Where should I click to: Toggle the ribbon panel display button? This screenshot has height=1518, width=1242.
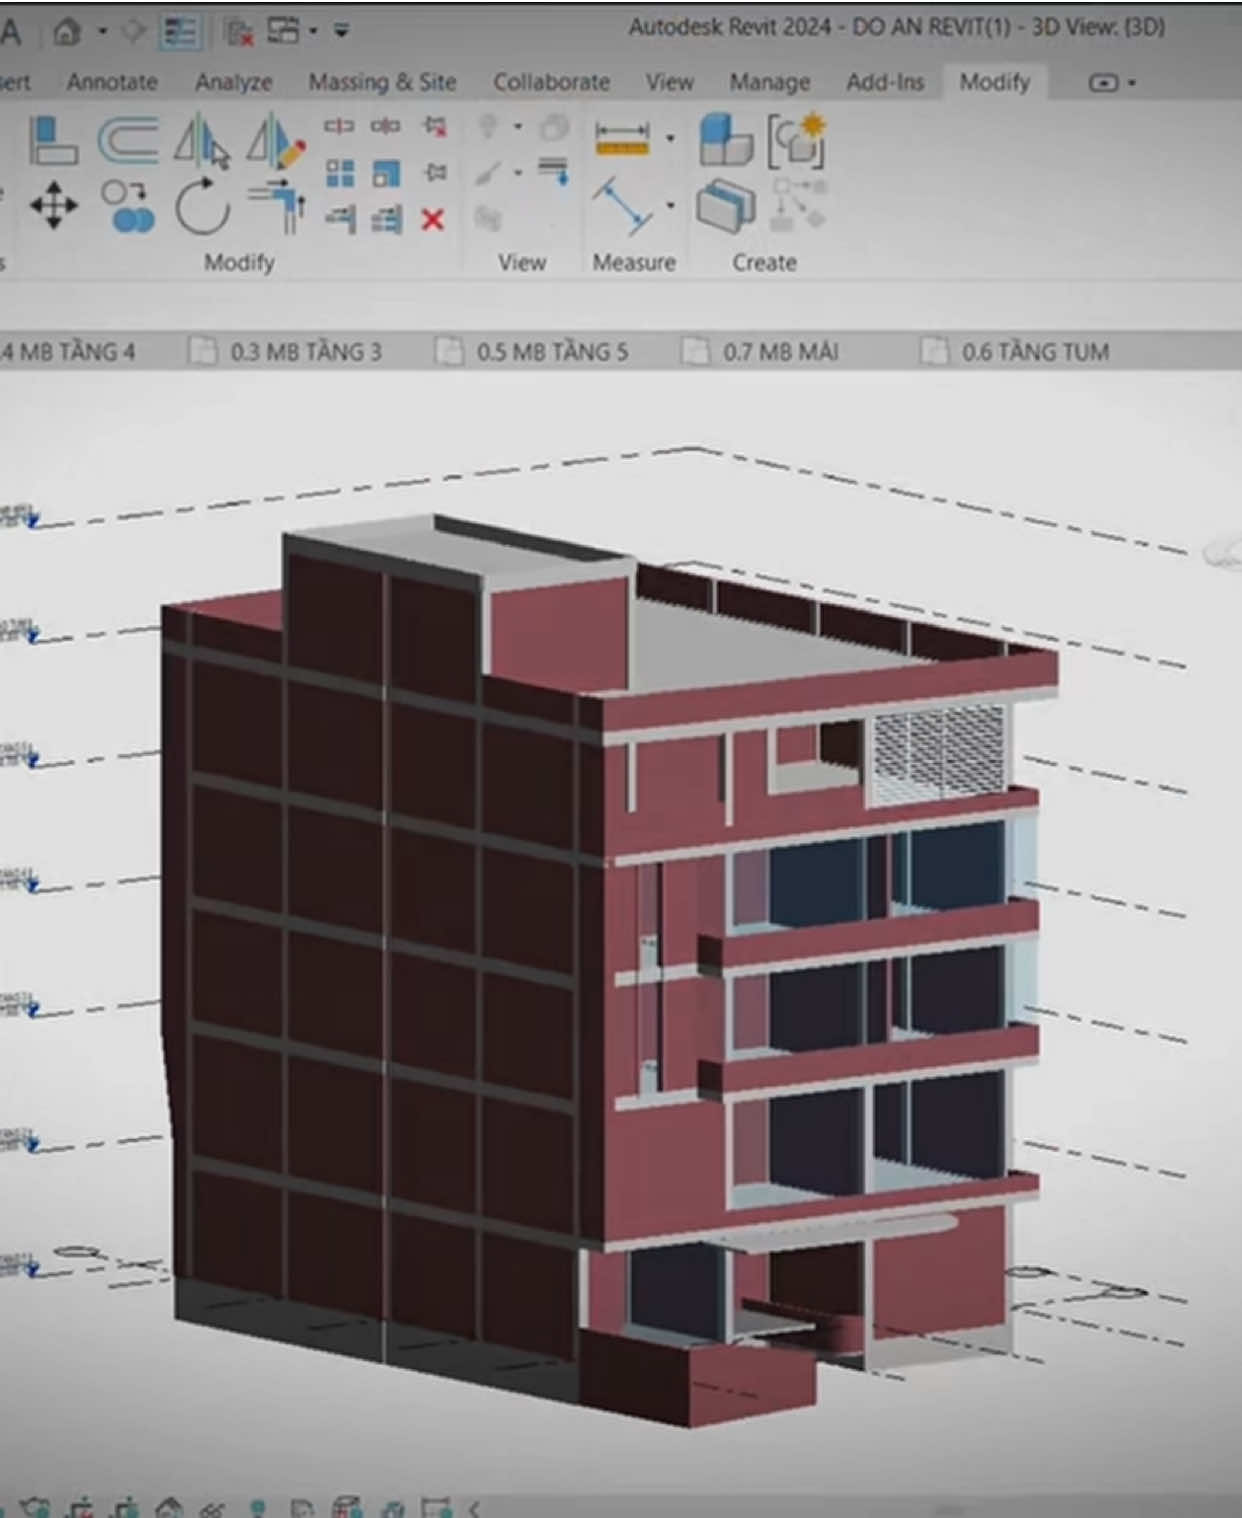tap(1103, 82)
